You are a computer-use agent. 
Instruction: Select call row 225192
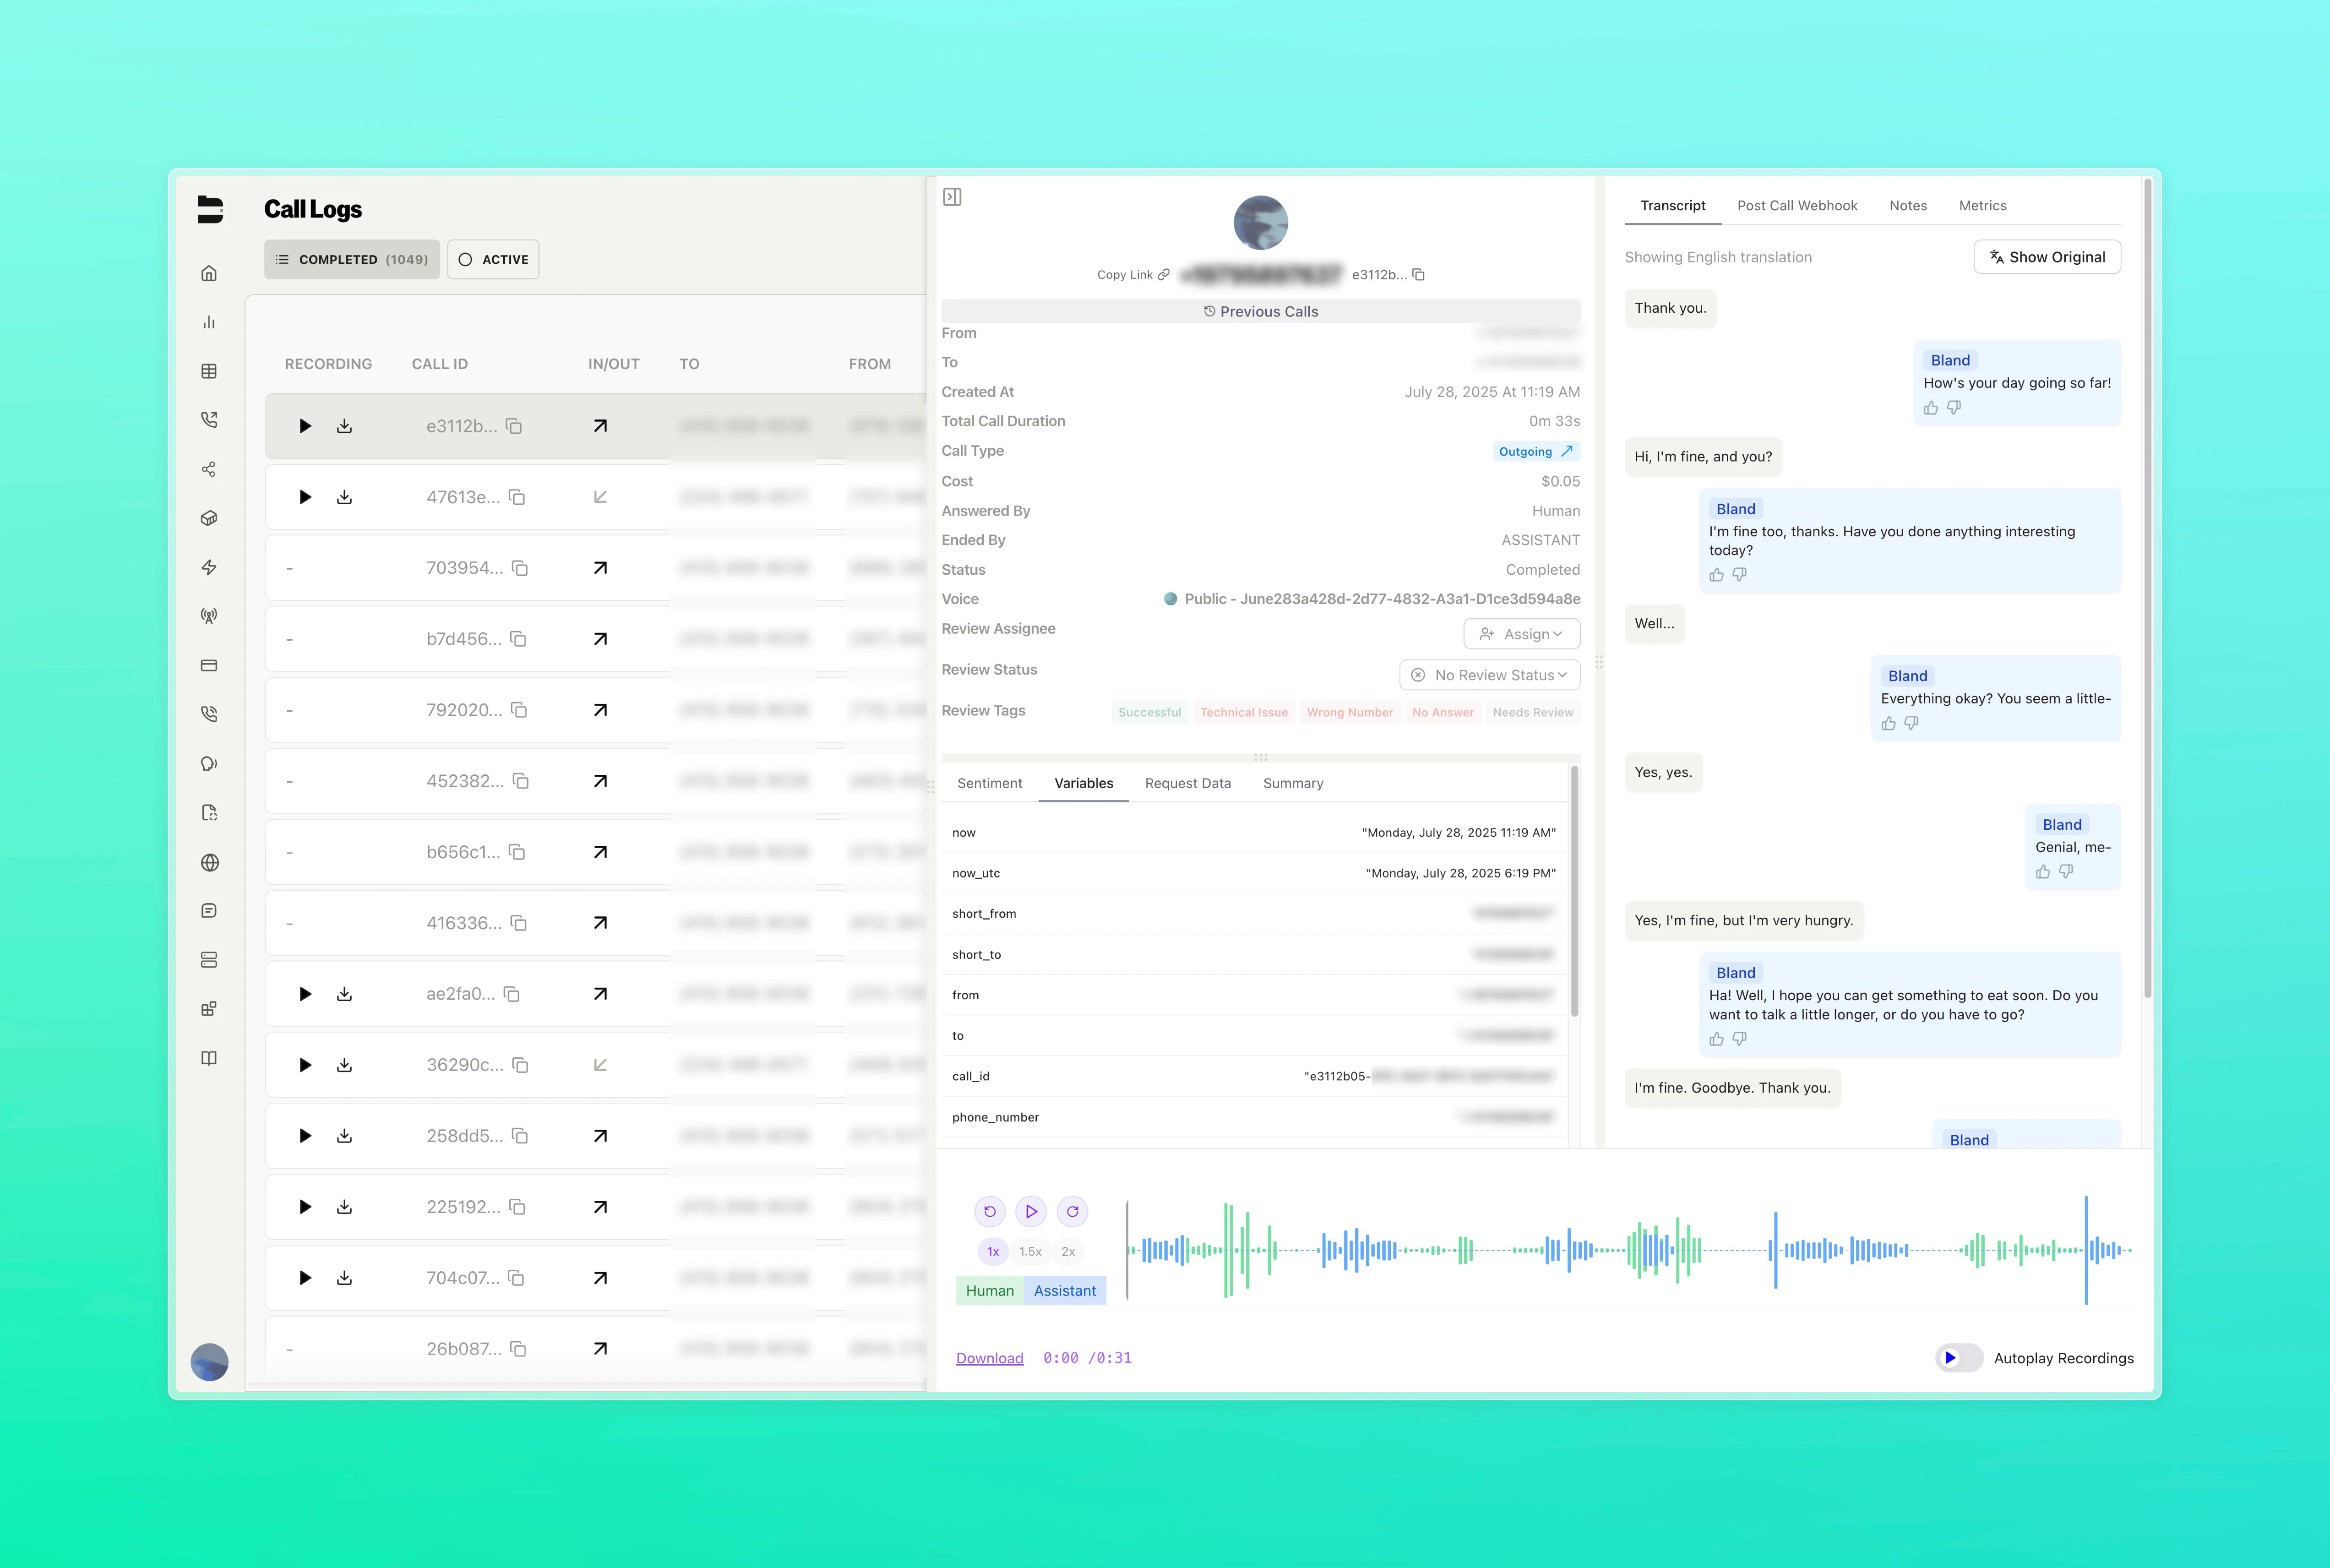tap(595, 1207)
